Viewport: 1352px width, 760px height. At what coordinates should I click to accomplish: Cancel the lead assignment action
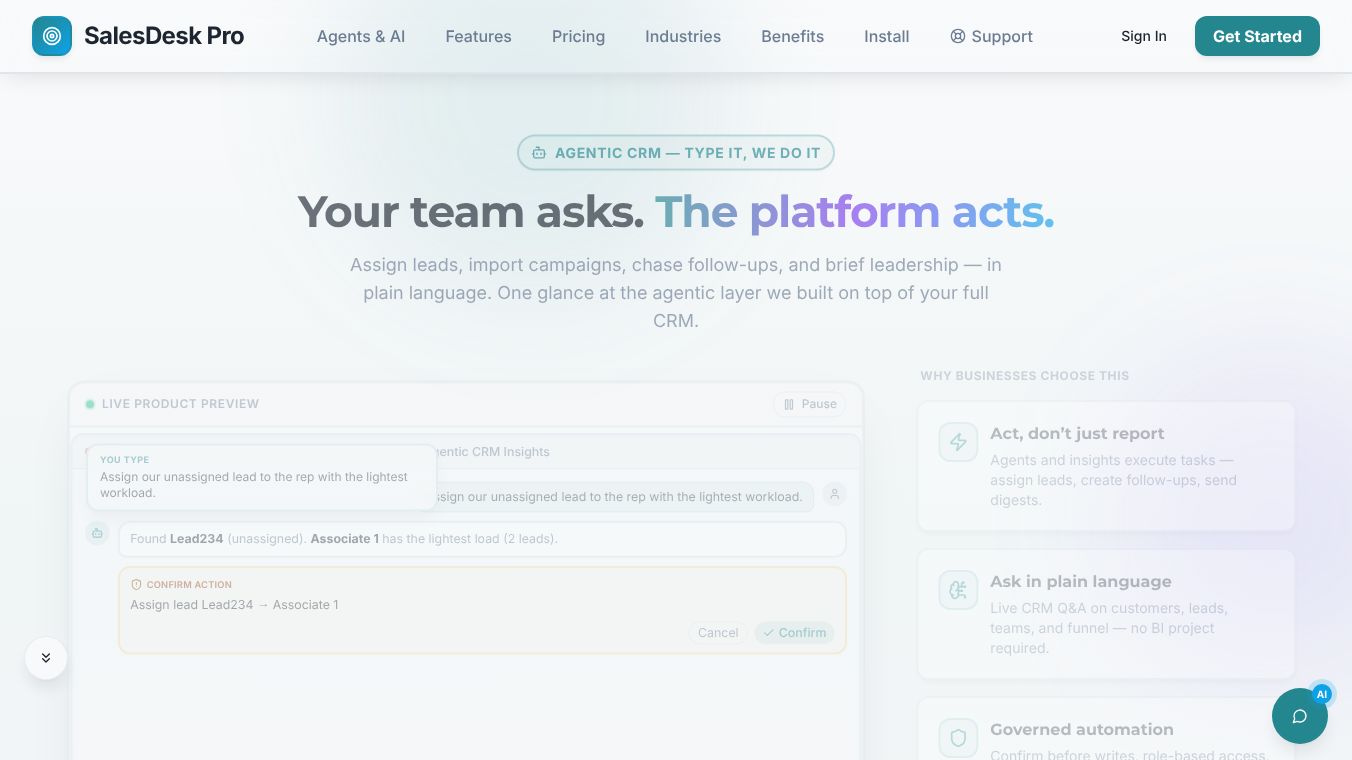pos(718,632)
